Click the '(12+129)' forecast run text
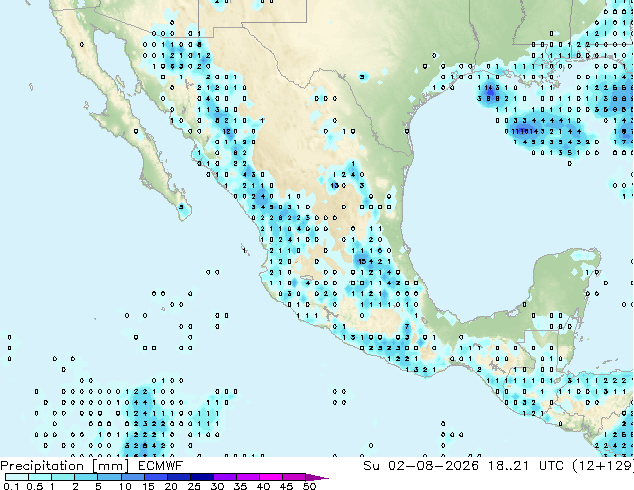Image resolution: width=634 pixels, height=490 pixels. (603, 466)
